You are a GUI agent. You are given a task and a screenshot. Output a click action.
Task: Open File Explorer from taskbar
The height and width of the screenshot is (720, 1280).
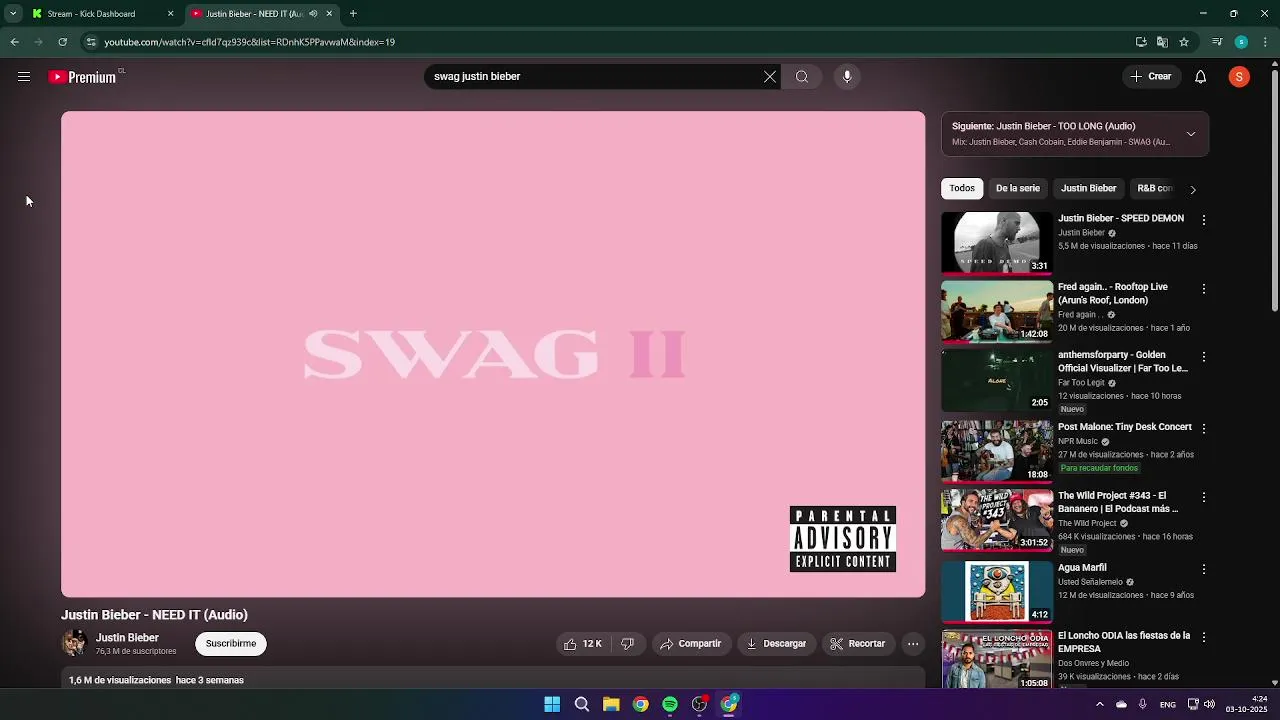point(611,704)
